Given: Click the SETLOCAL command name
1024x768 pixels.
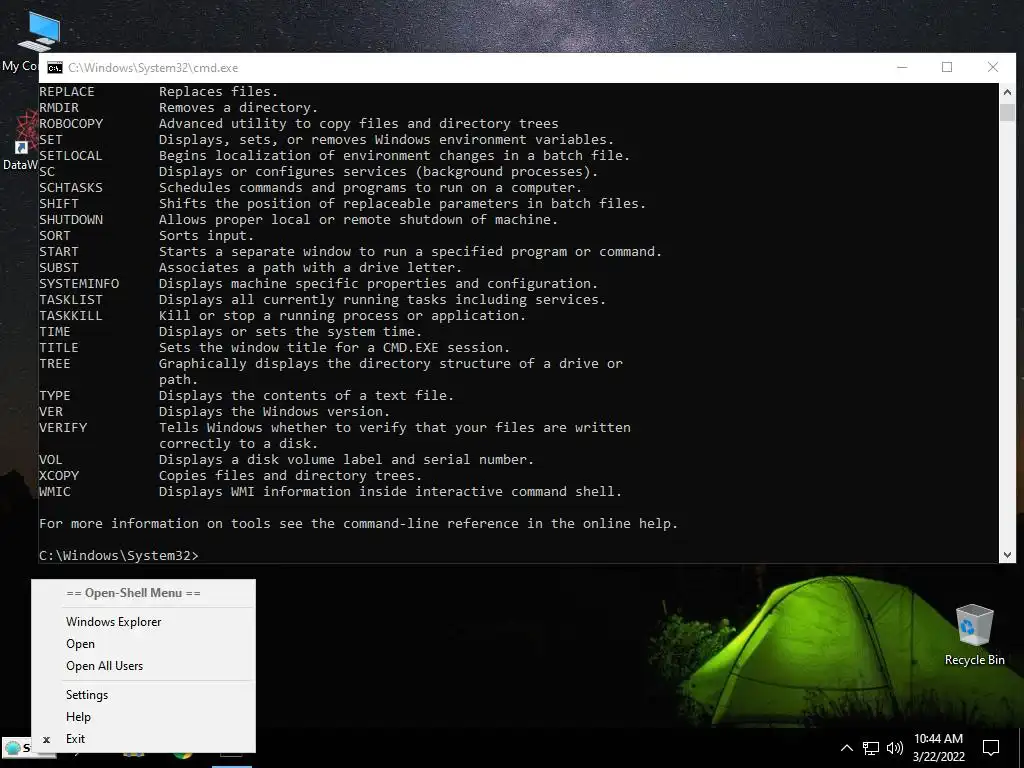Looking at the screenshot, I should click(x=71, y=155).
